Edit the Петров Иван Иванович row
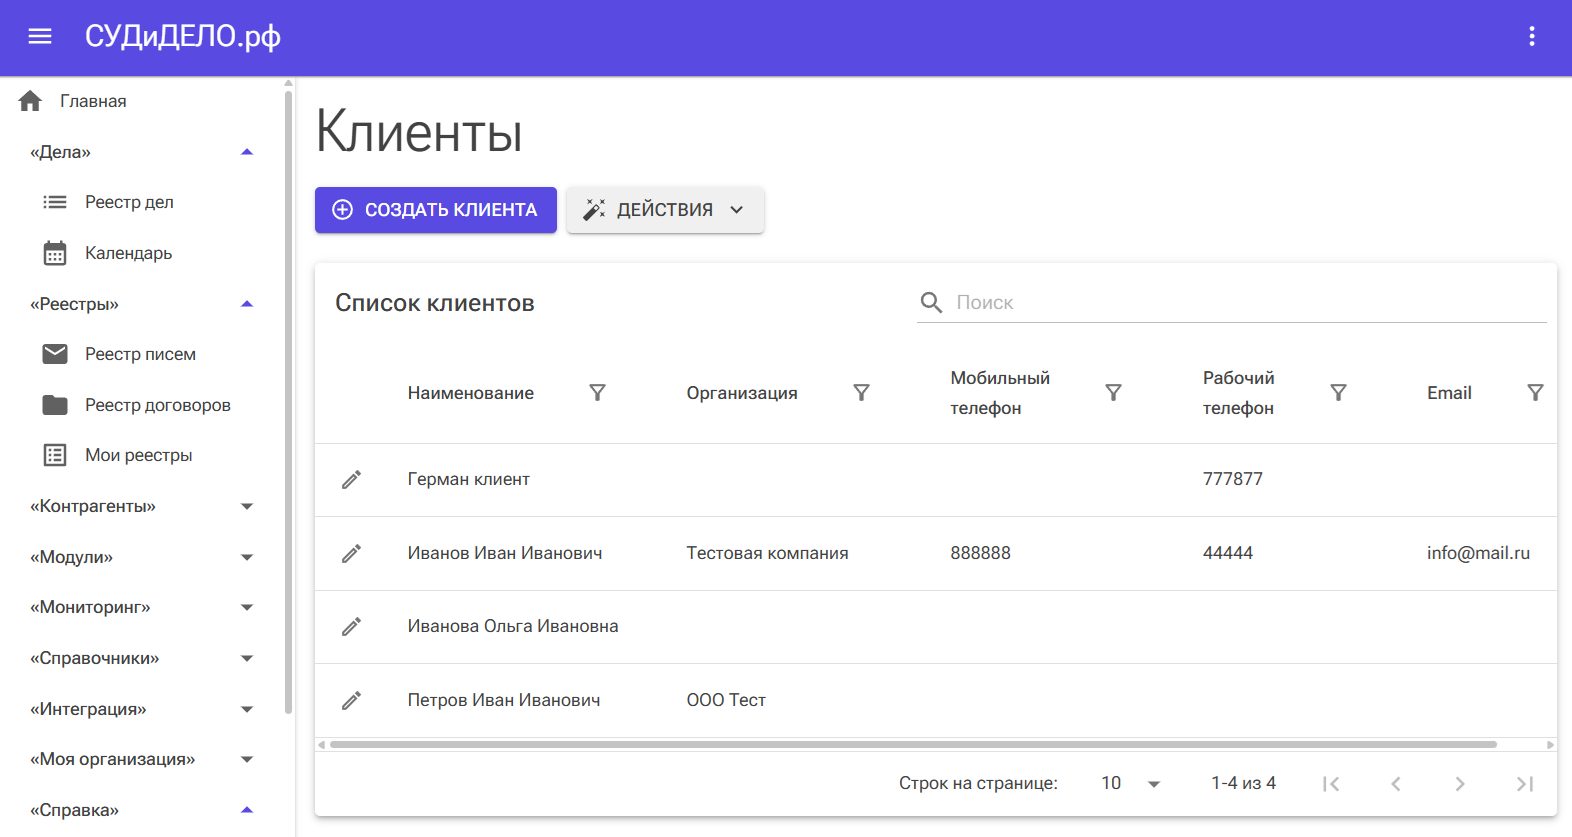1572x837 pixels. pos(351,701)
